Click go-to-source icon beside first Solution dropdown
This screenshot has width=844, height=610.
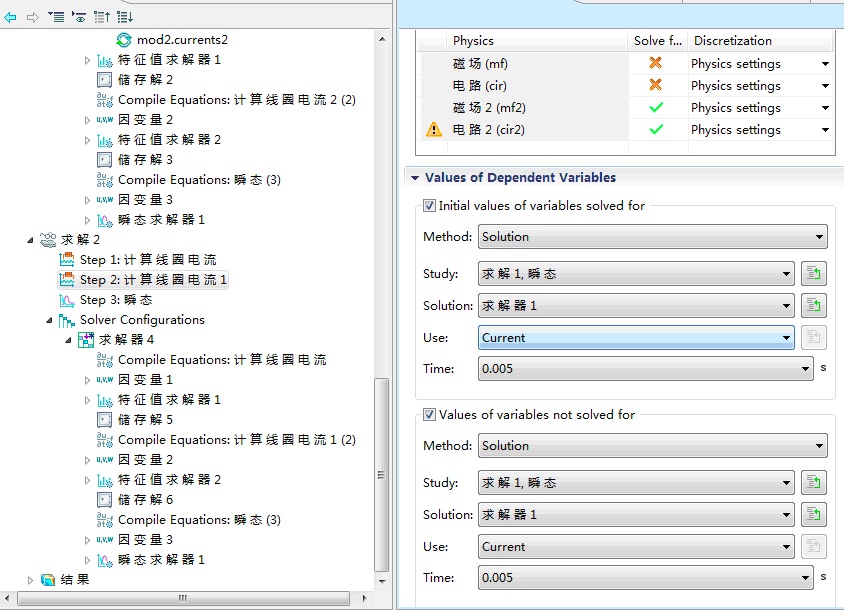[x=813, y=305]
